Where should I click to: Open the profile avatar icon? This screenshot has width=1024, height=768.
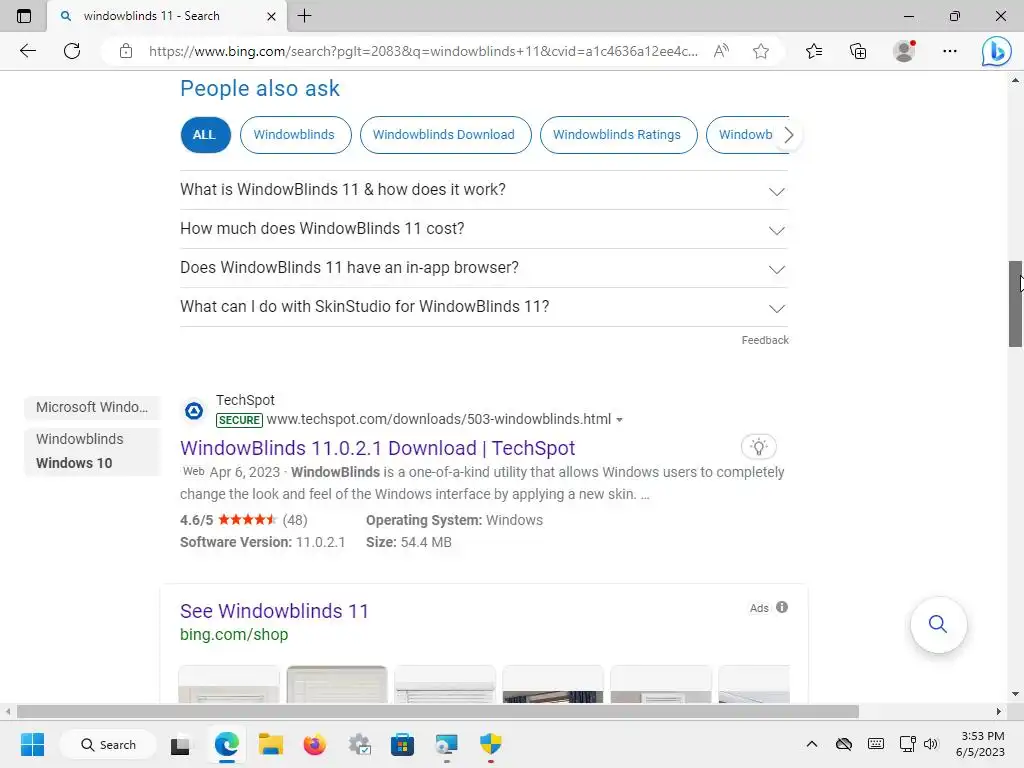tap(904, 51)
